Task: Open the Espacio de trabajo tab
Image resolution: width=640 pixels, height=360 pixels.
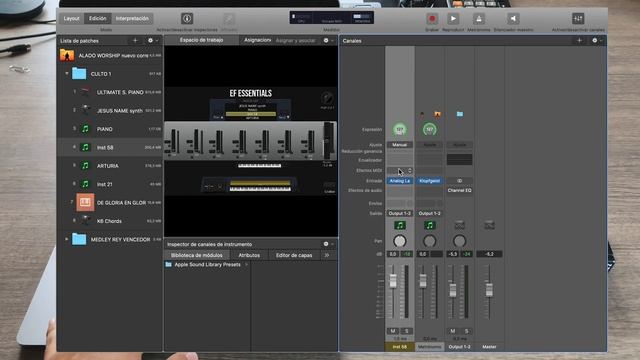Action: tap(201, 40)
